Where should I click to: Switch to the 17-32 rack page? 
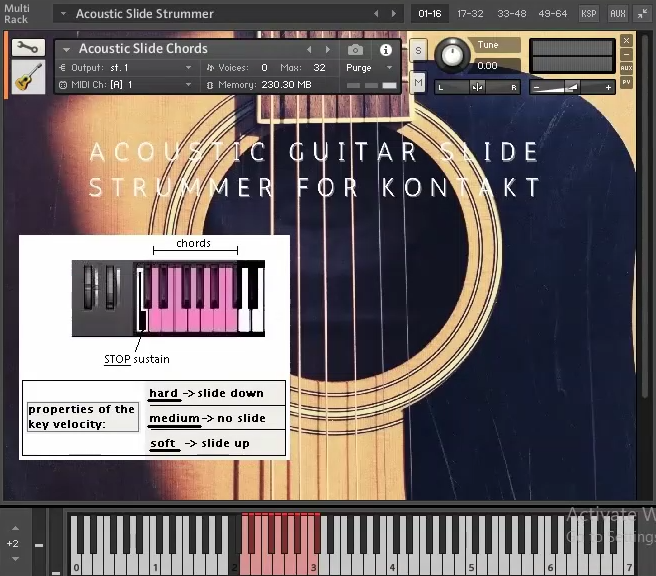click(470, 13)
